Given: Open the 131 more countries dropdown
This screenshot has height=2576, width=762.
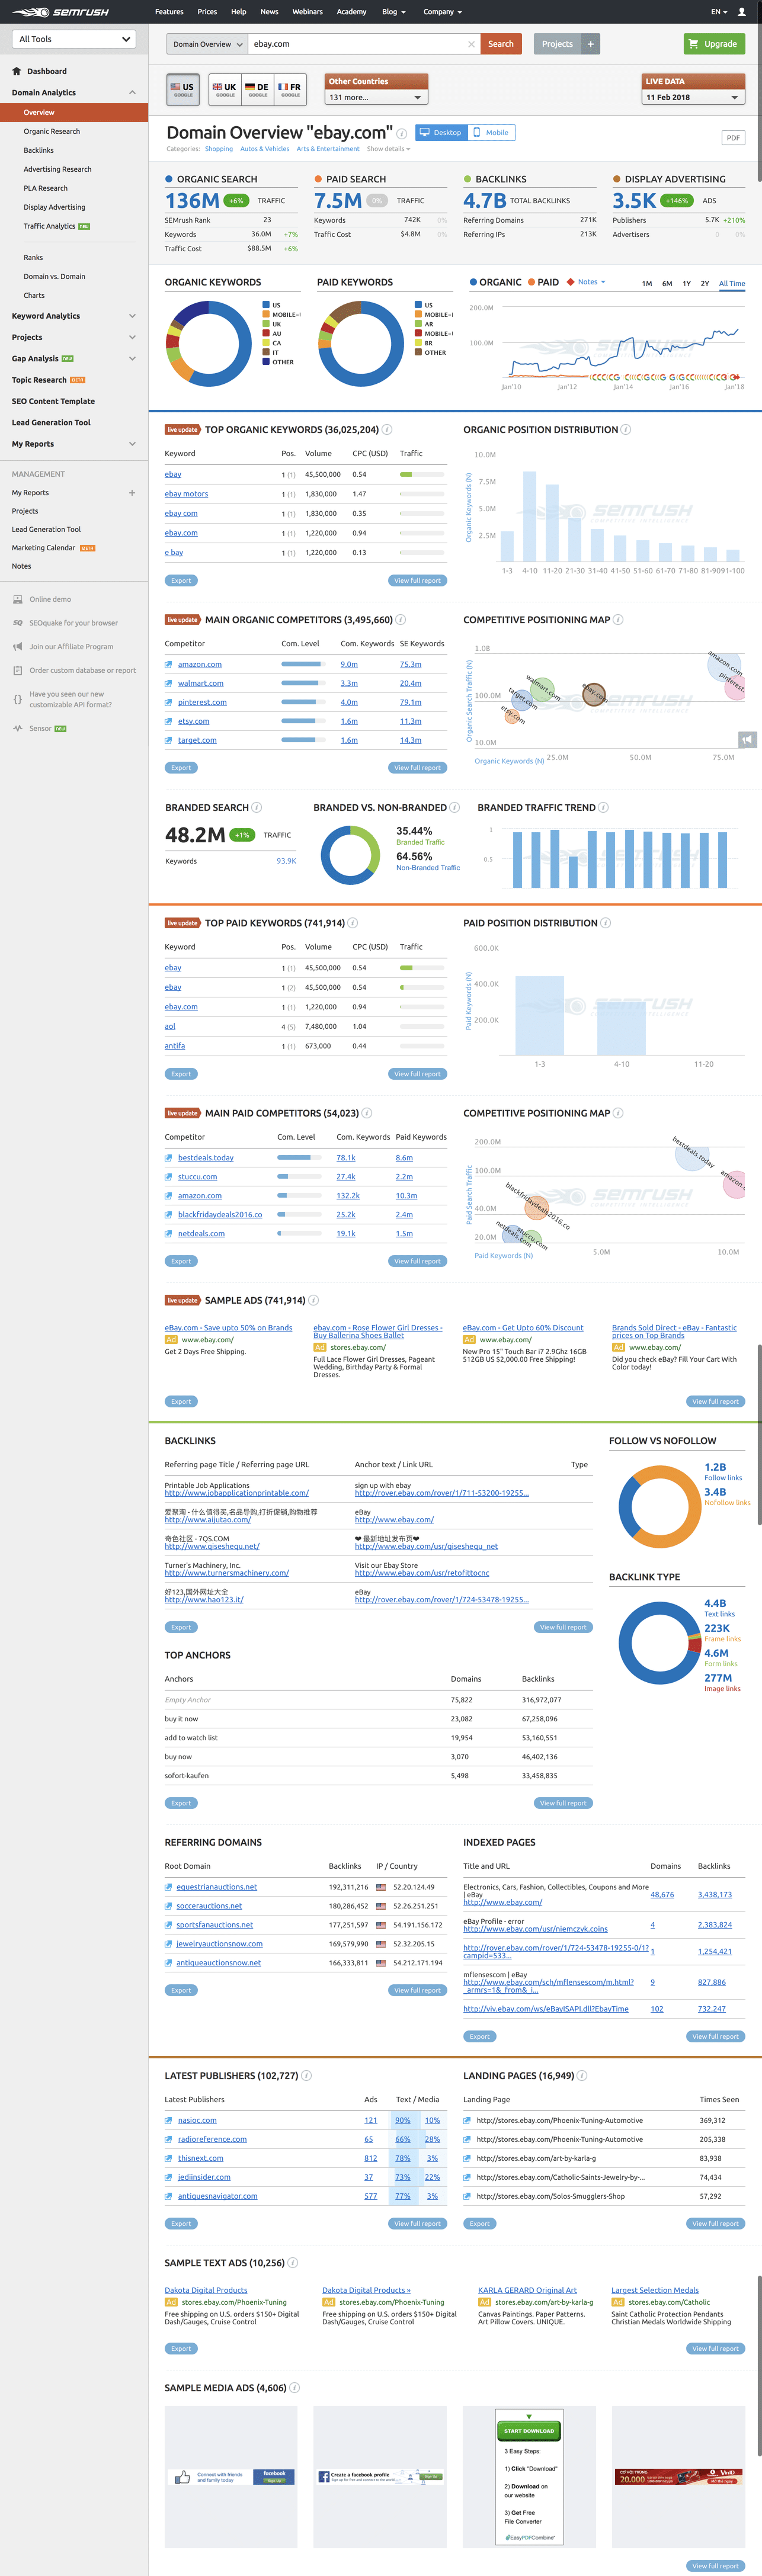Looking at the screenshot, I should coord(376,97).
